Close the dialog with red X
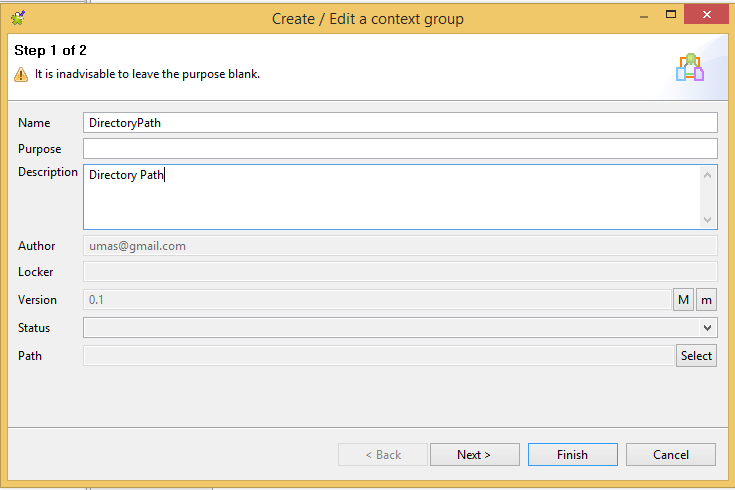 tap(706, 15)
